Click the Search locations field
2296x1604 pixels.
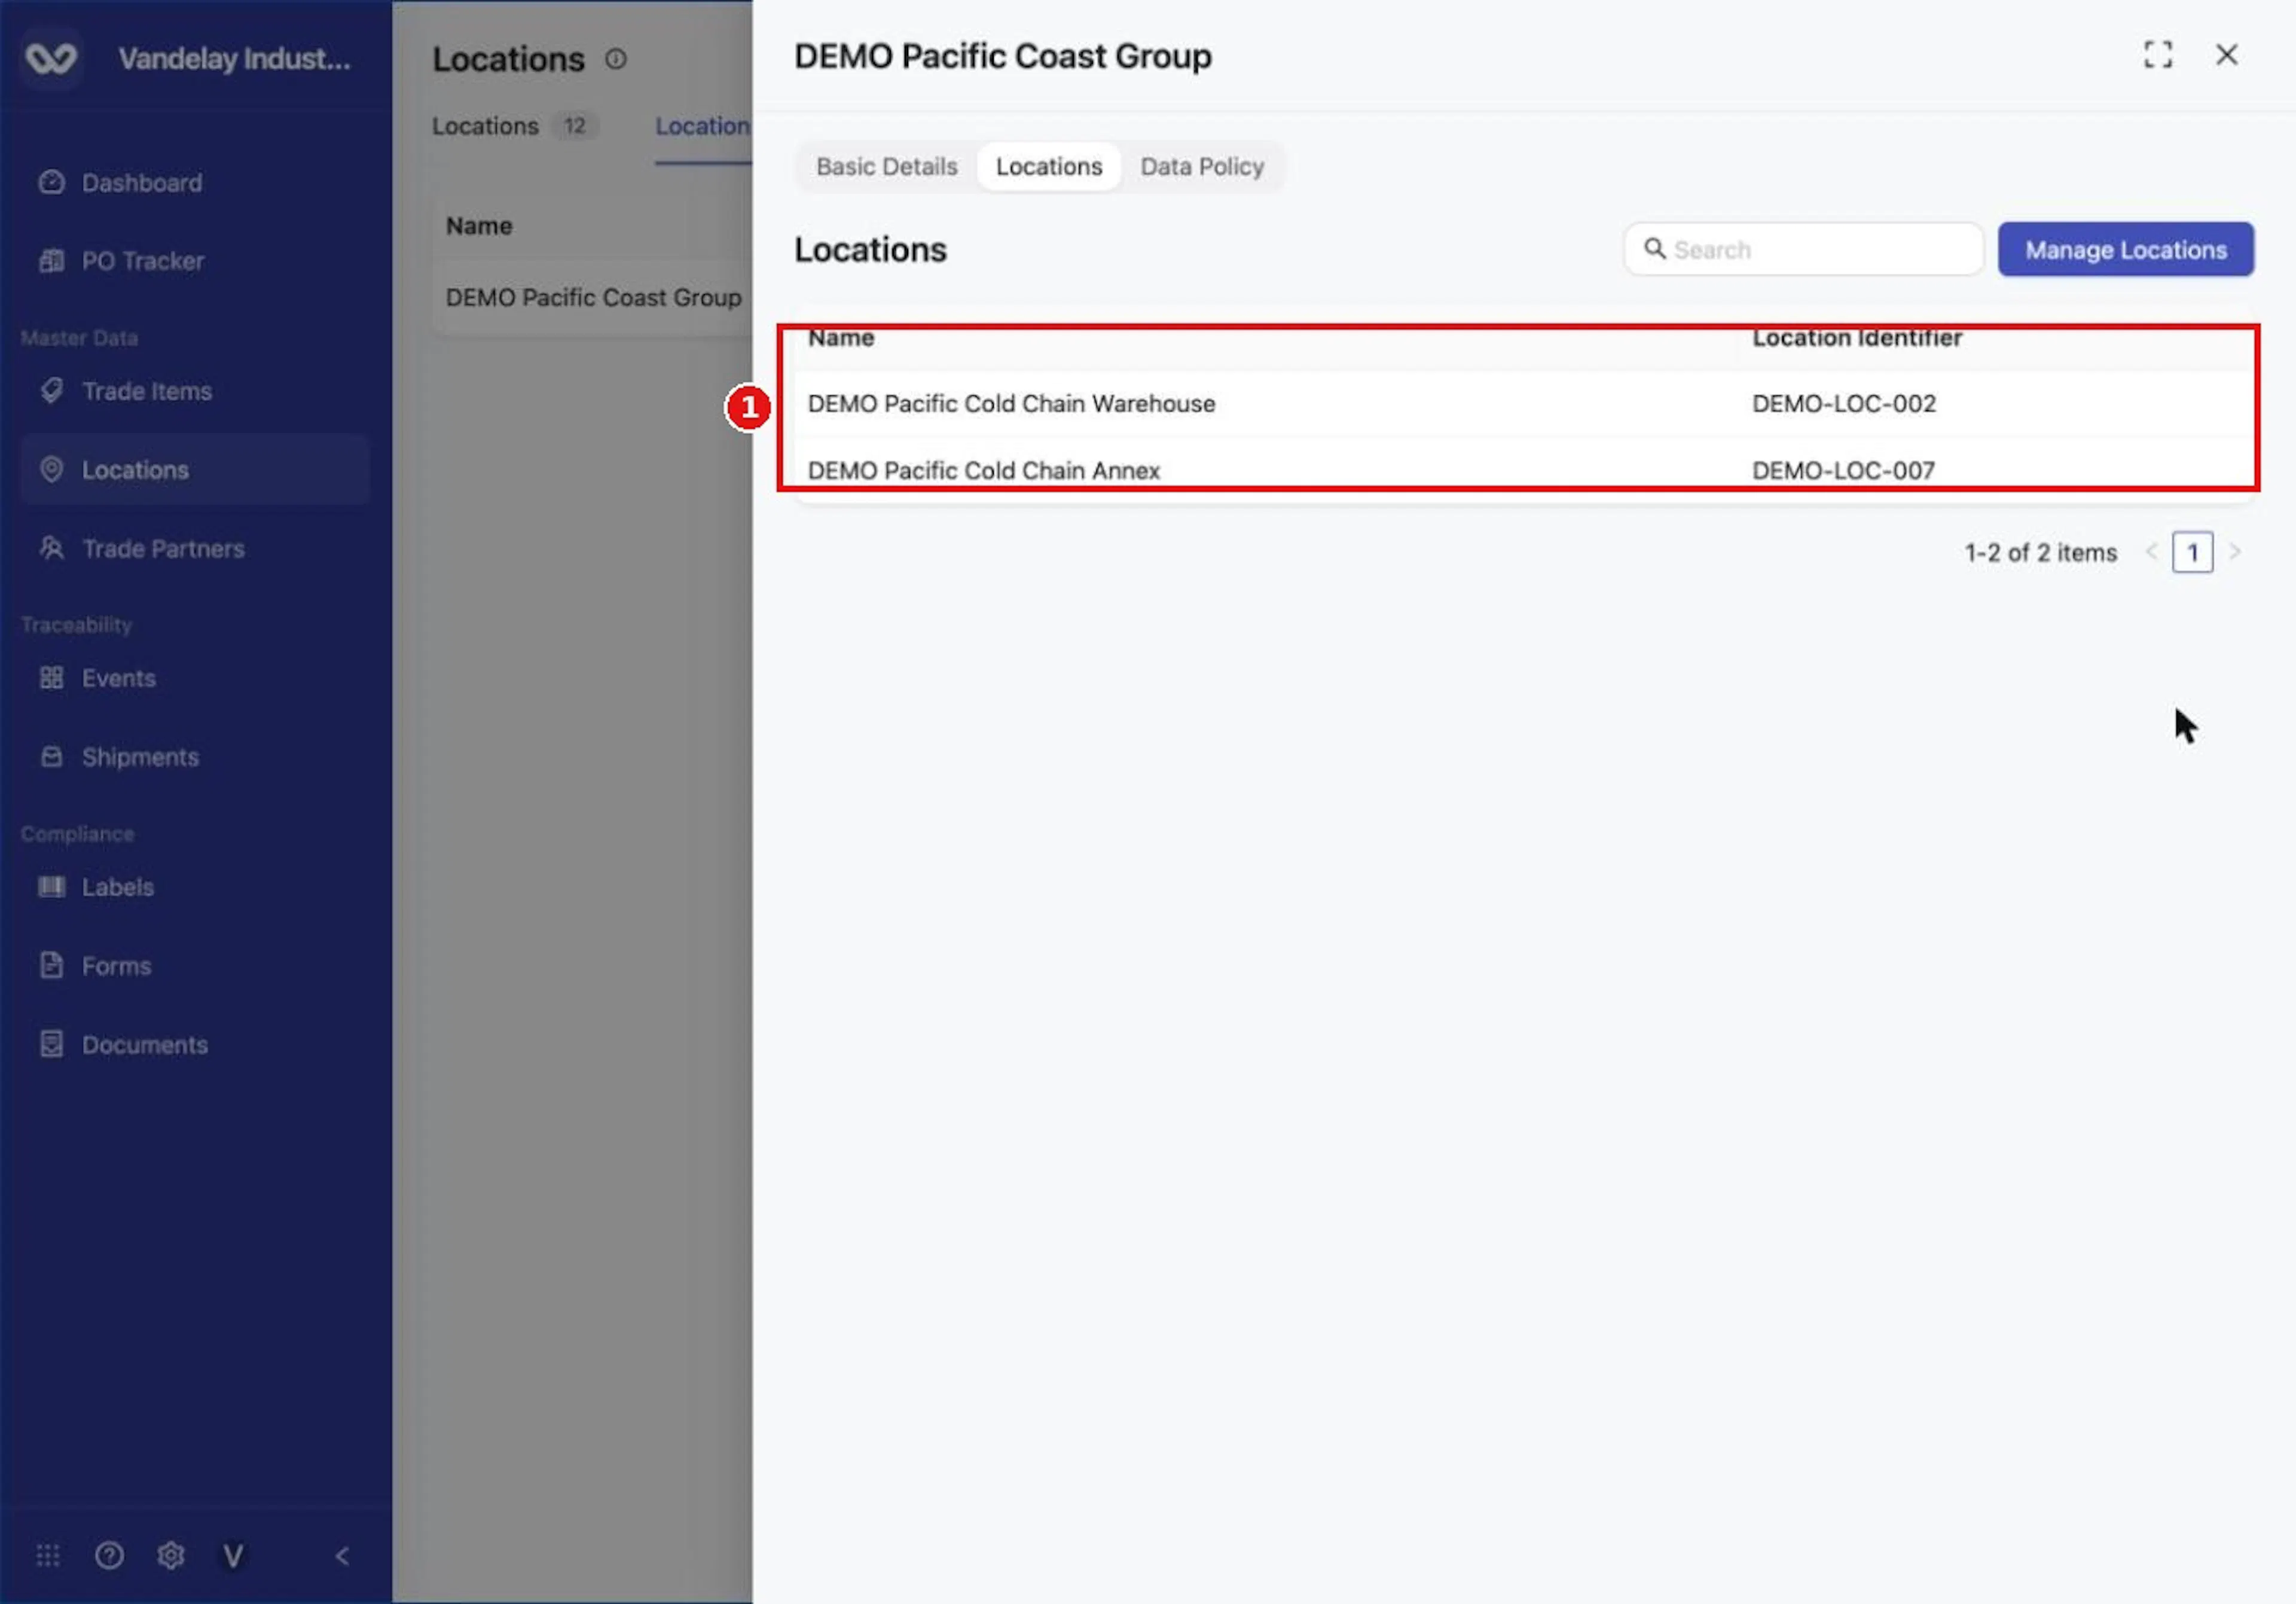(x=1803, y=250)
